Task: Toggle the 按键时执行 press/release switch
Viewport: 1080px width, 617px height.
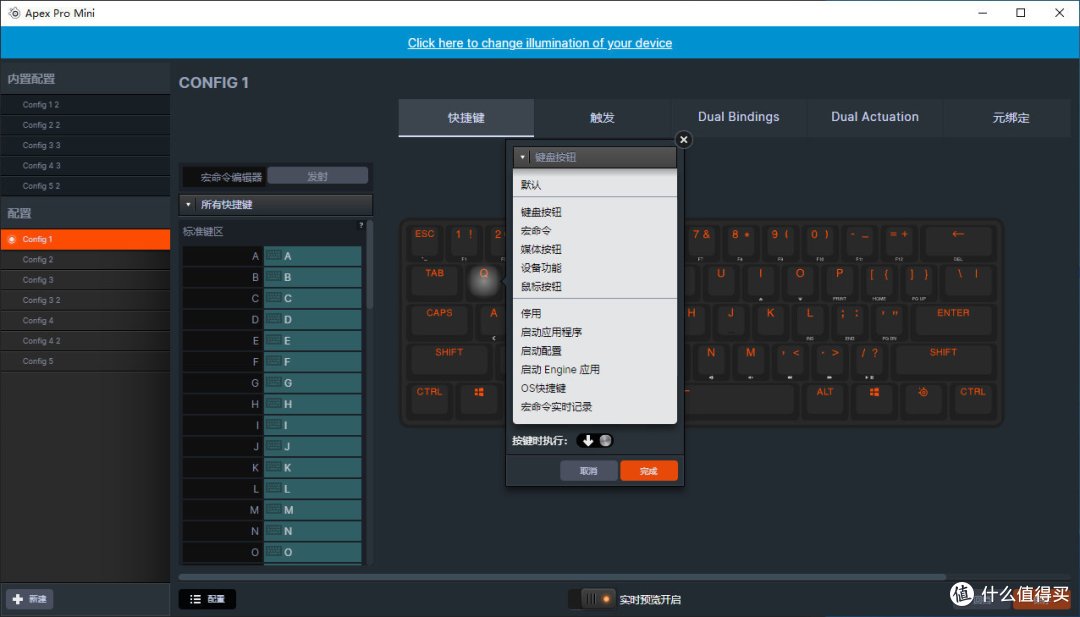Action: click(595, 441)
